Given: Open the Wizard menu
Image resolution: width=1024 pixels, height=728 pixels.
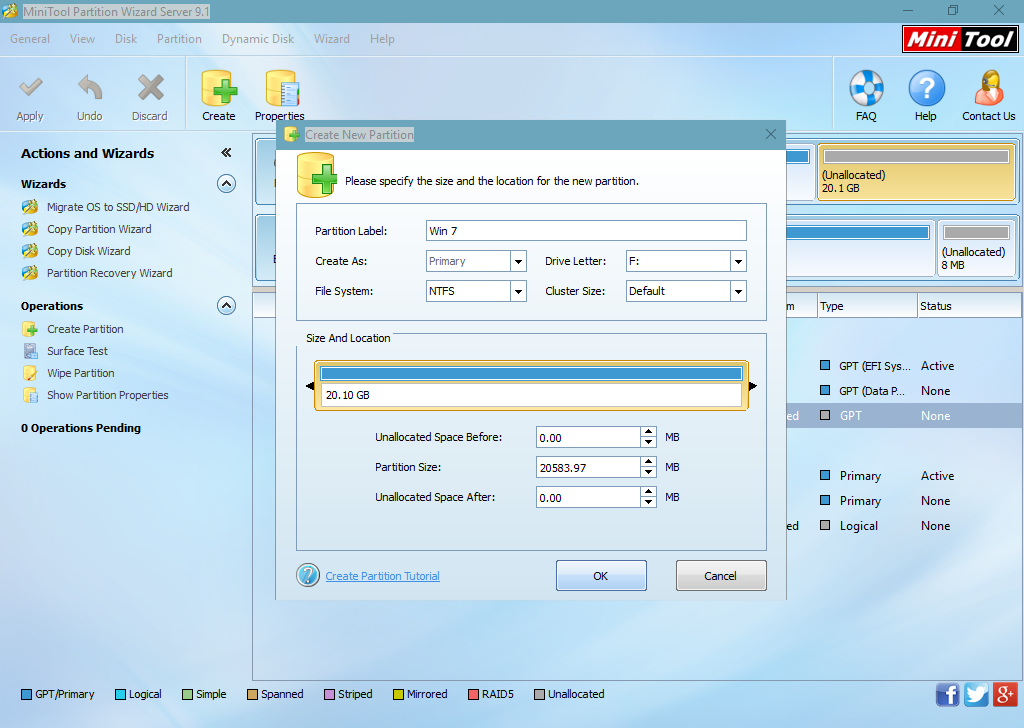Looking at the screenshot, I should pyautogui.click(x=332, y=39).
